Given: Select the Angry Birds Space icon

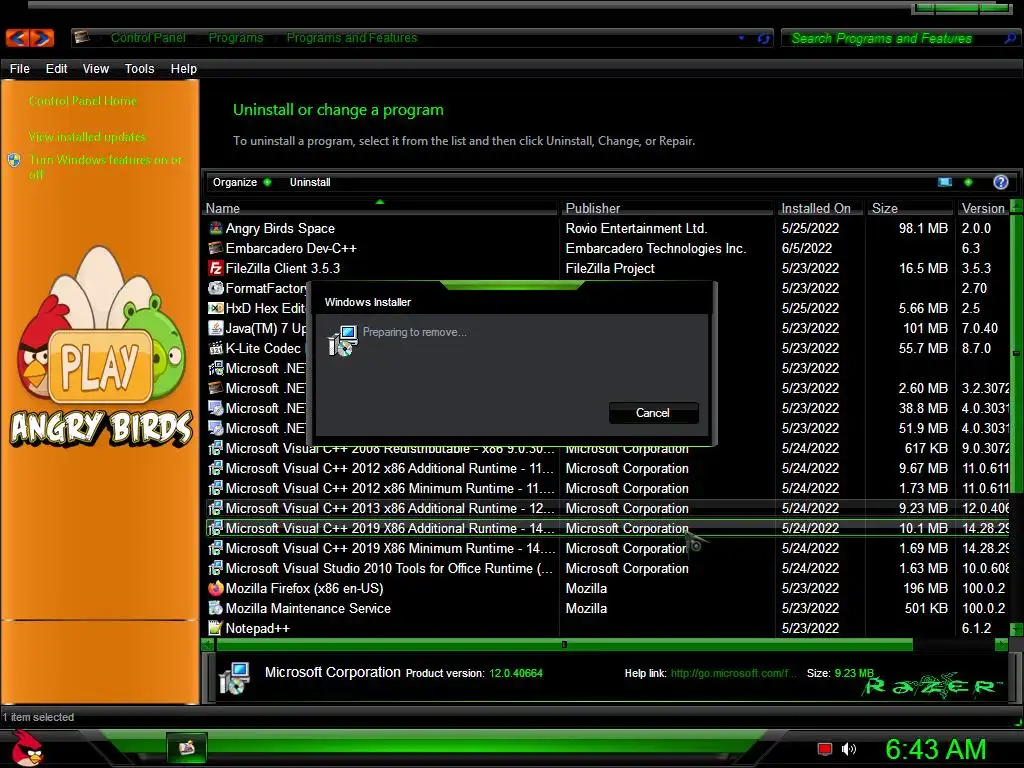Looking at the screenshot, I should [x=216, y=228].
